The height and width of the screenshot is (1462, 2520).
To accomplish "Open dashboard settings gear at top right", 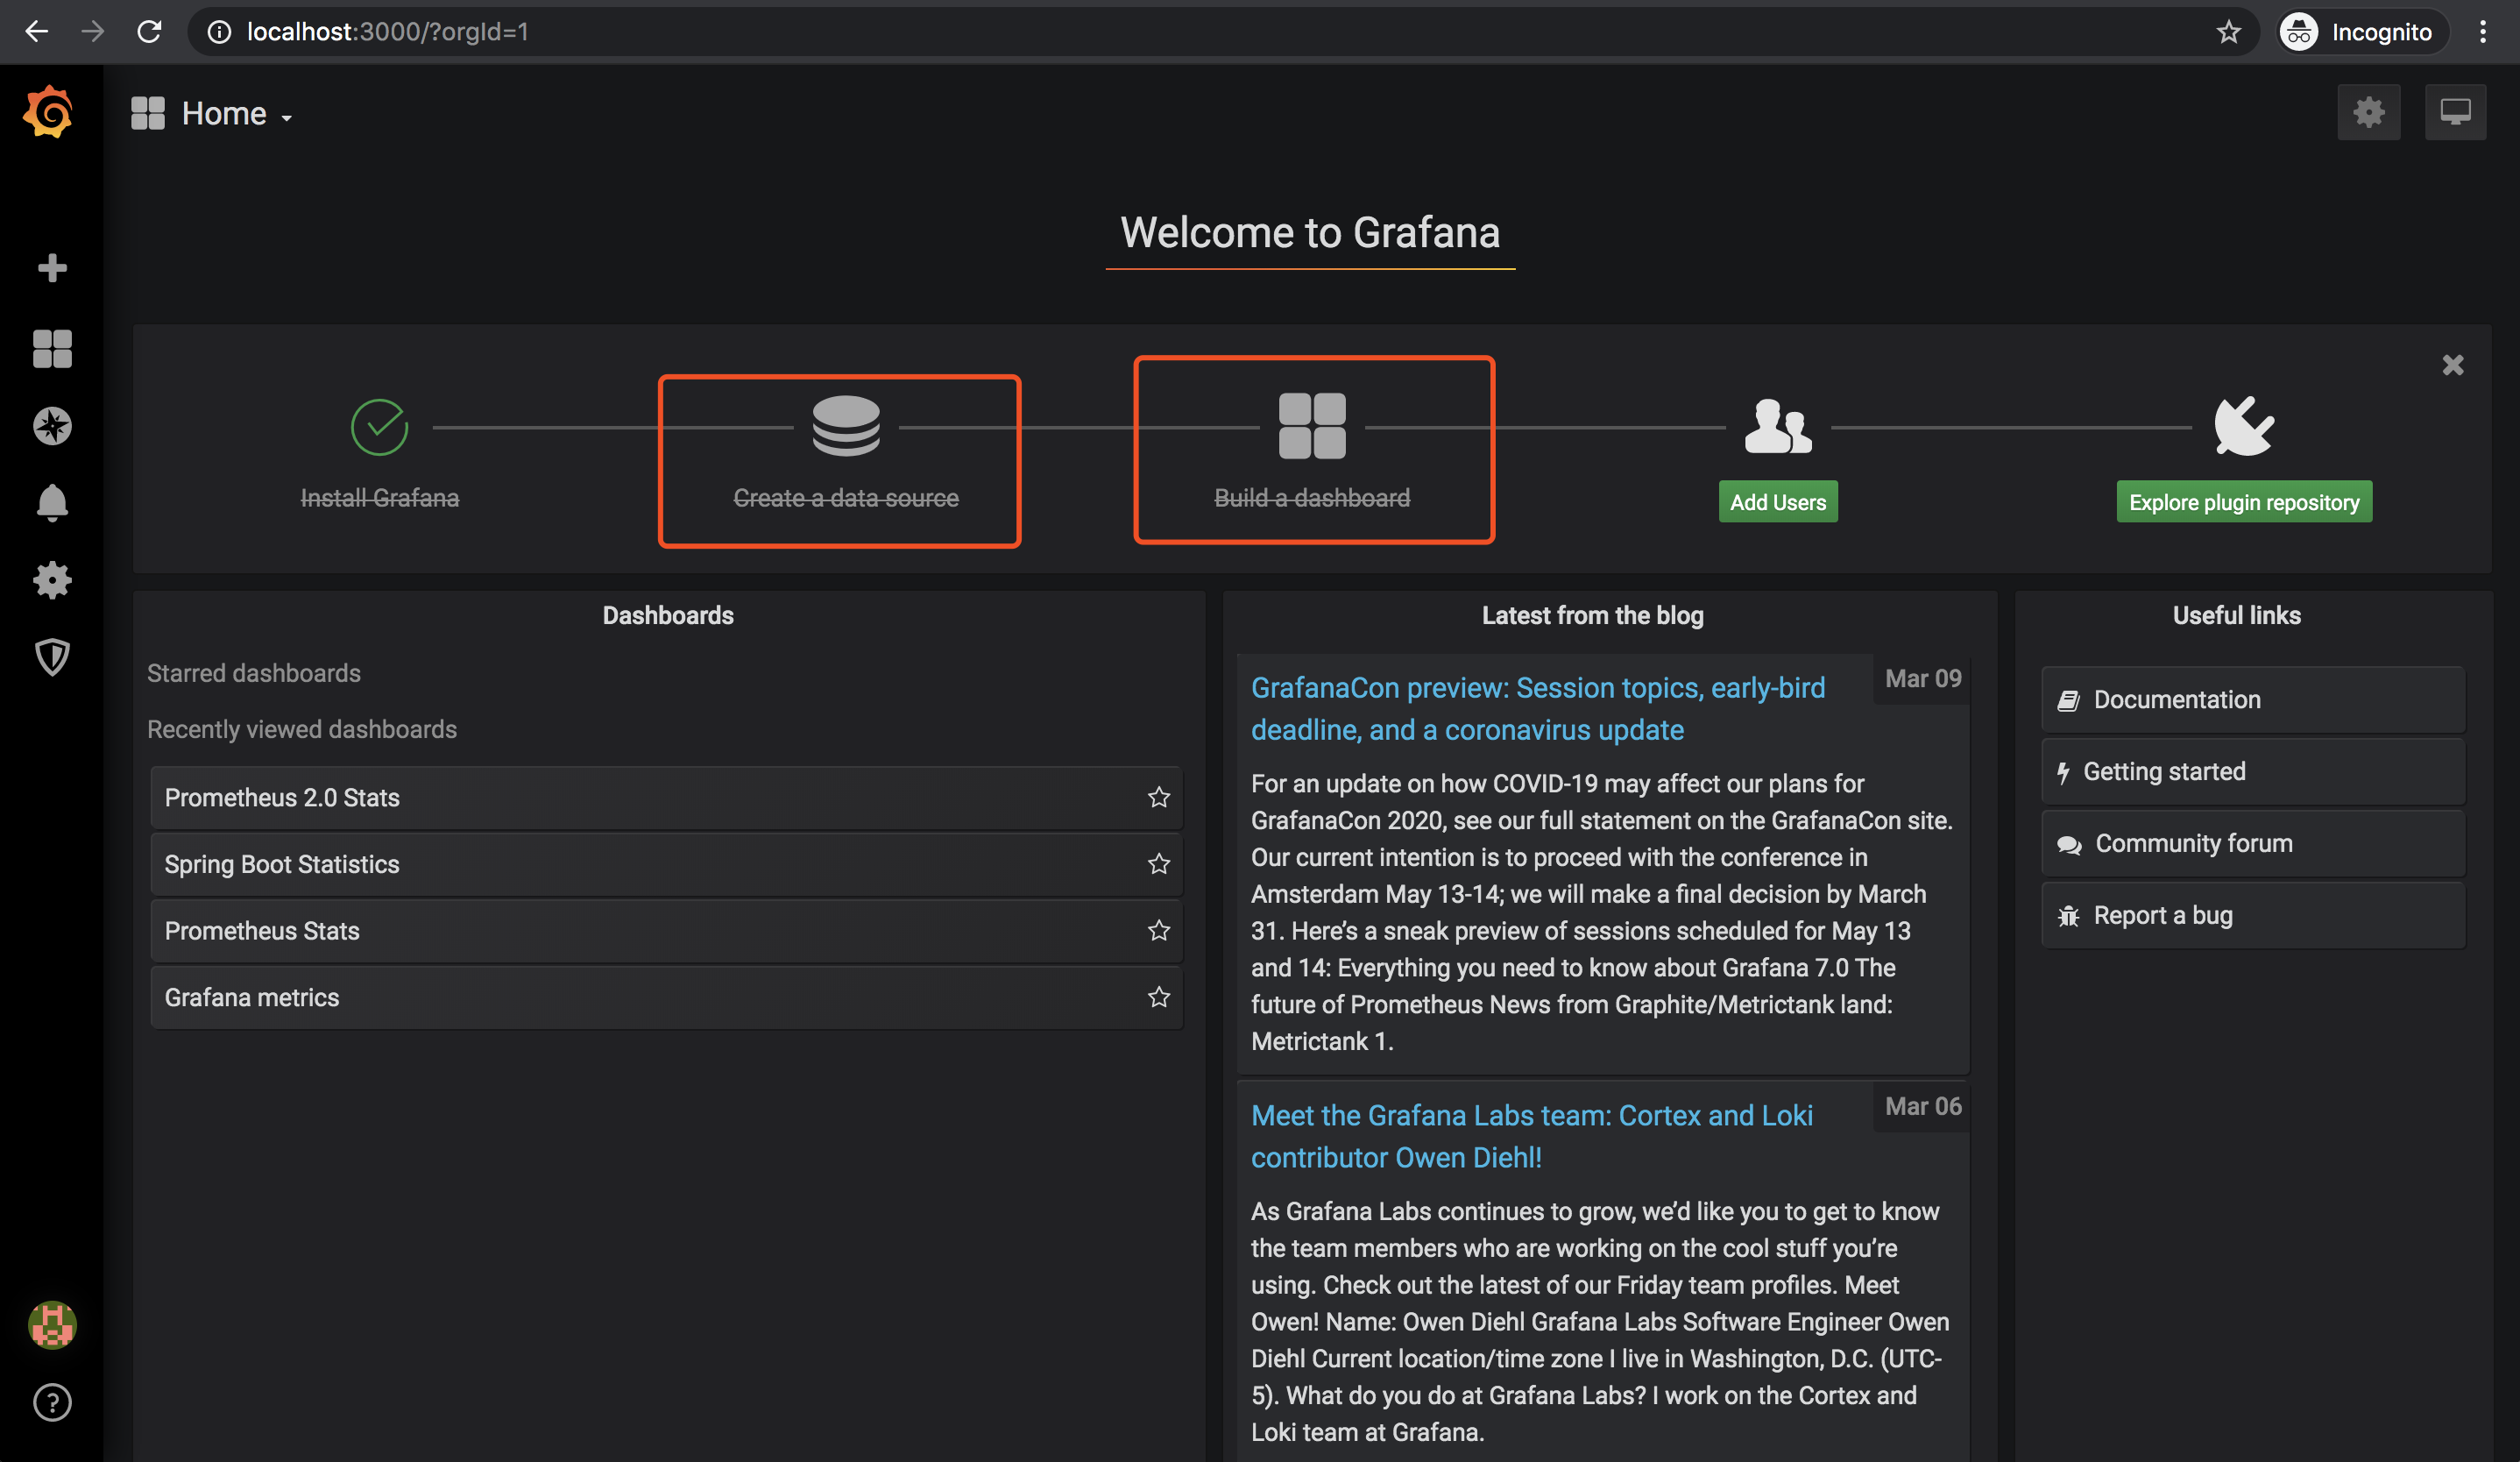I will click(2369, 112).
